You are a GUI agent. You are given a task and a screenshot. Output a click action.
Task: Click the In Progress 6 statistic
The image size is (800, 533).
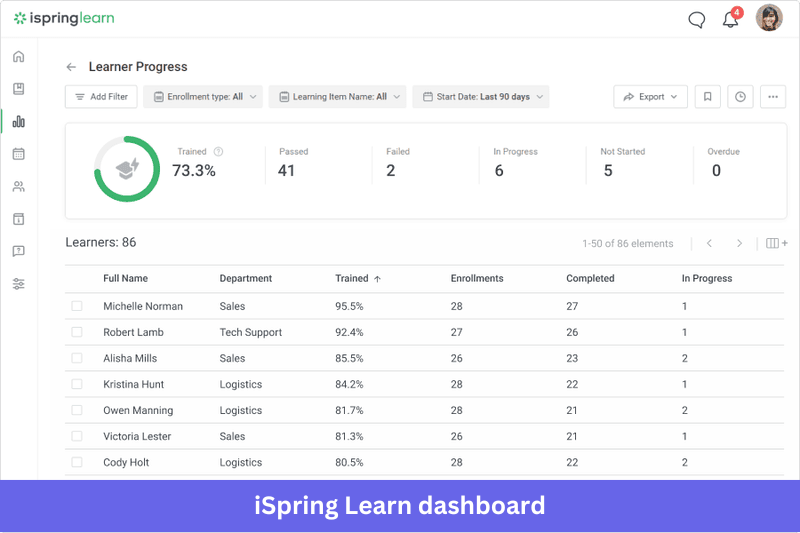click(x=515, y=163)
